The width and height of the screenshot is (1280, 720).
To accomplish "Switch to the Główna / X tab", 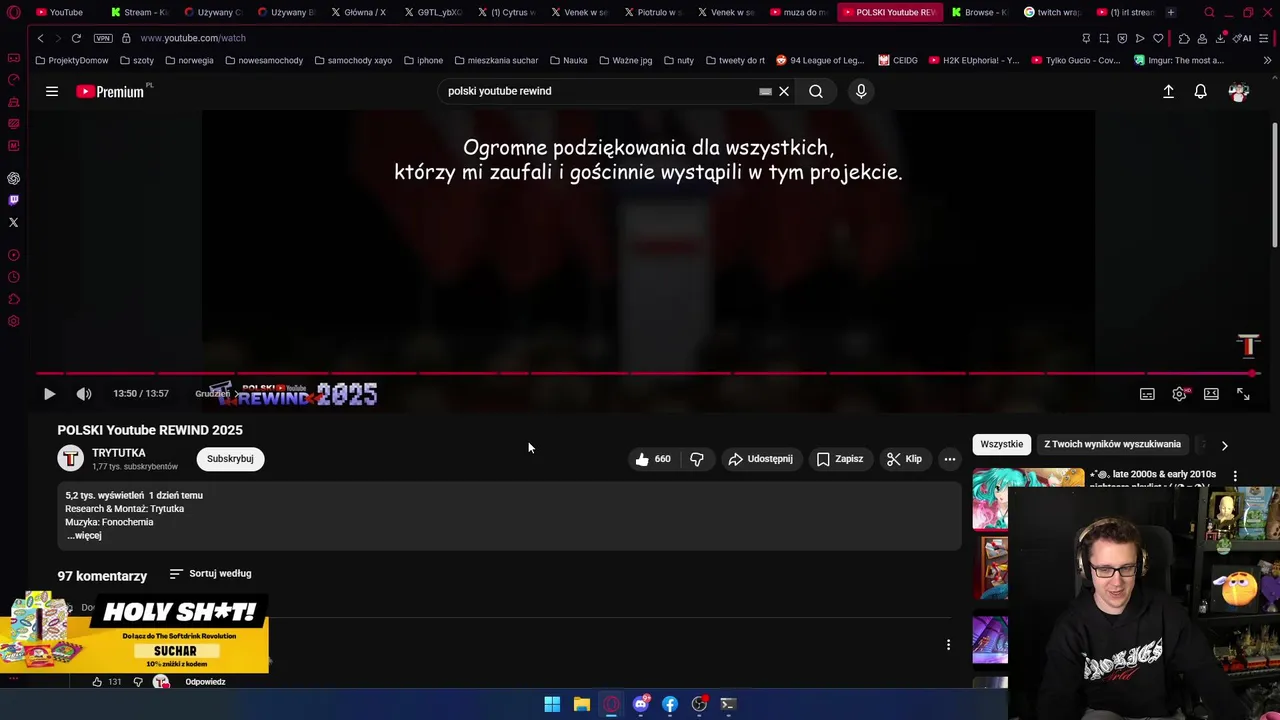I will point(357,12).
